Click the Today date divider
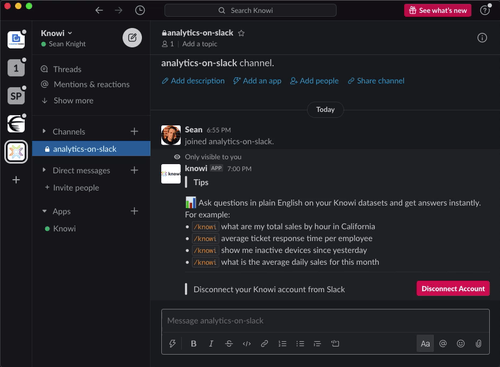 pos(325,110)
